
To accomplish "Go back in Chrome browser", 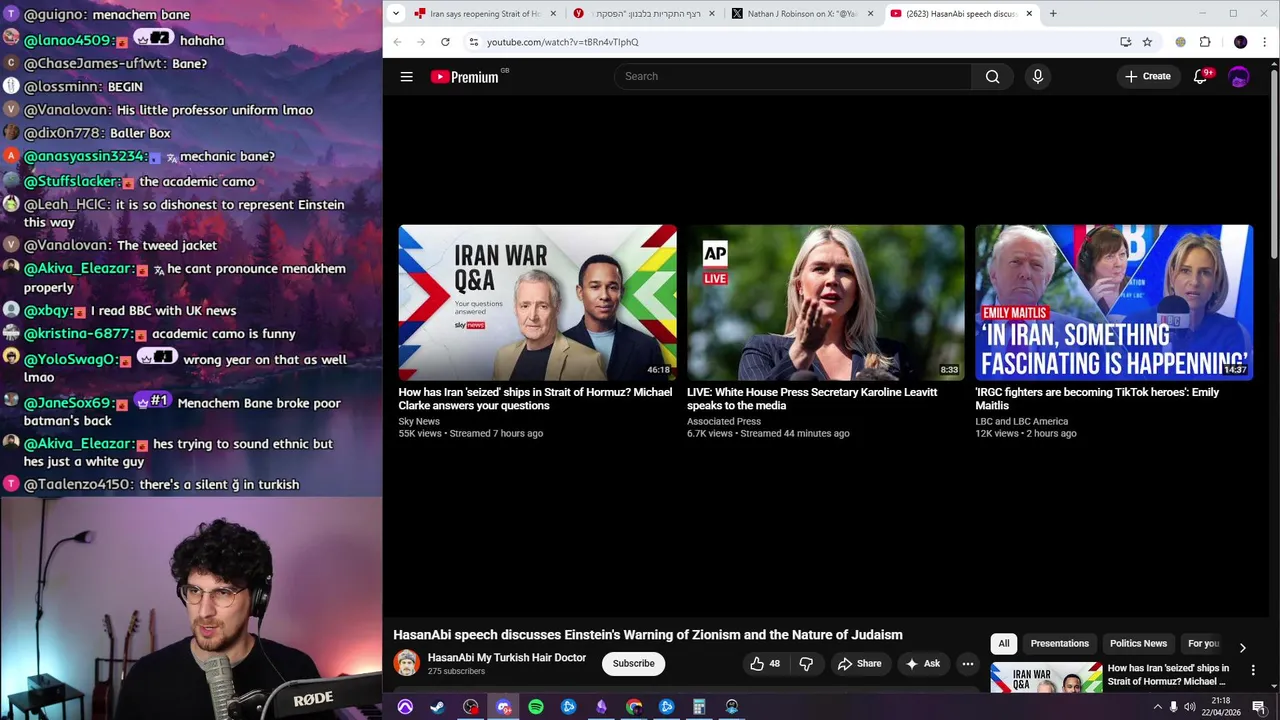I will pyautogui.click(x=397, y=42).
